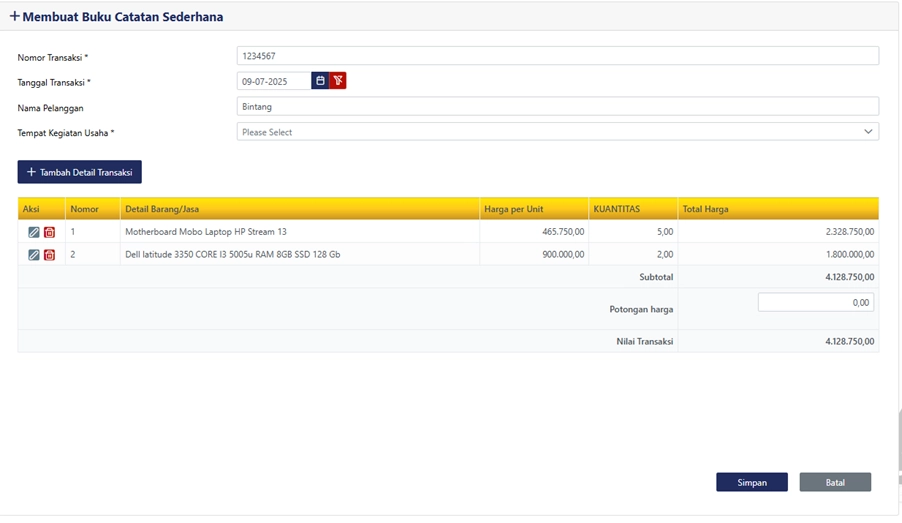Delete row 1 Motherboard item
The height and width of the screenshot is (523, 902).
pyautogui.click(x=49, y=232)
